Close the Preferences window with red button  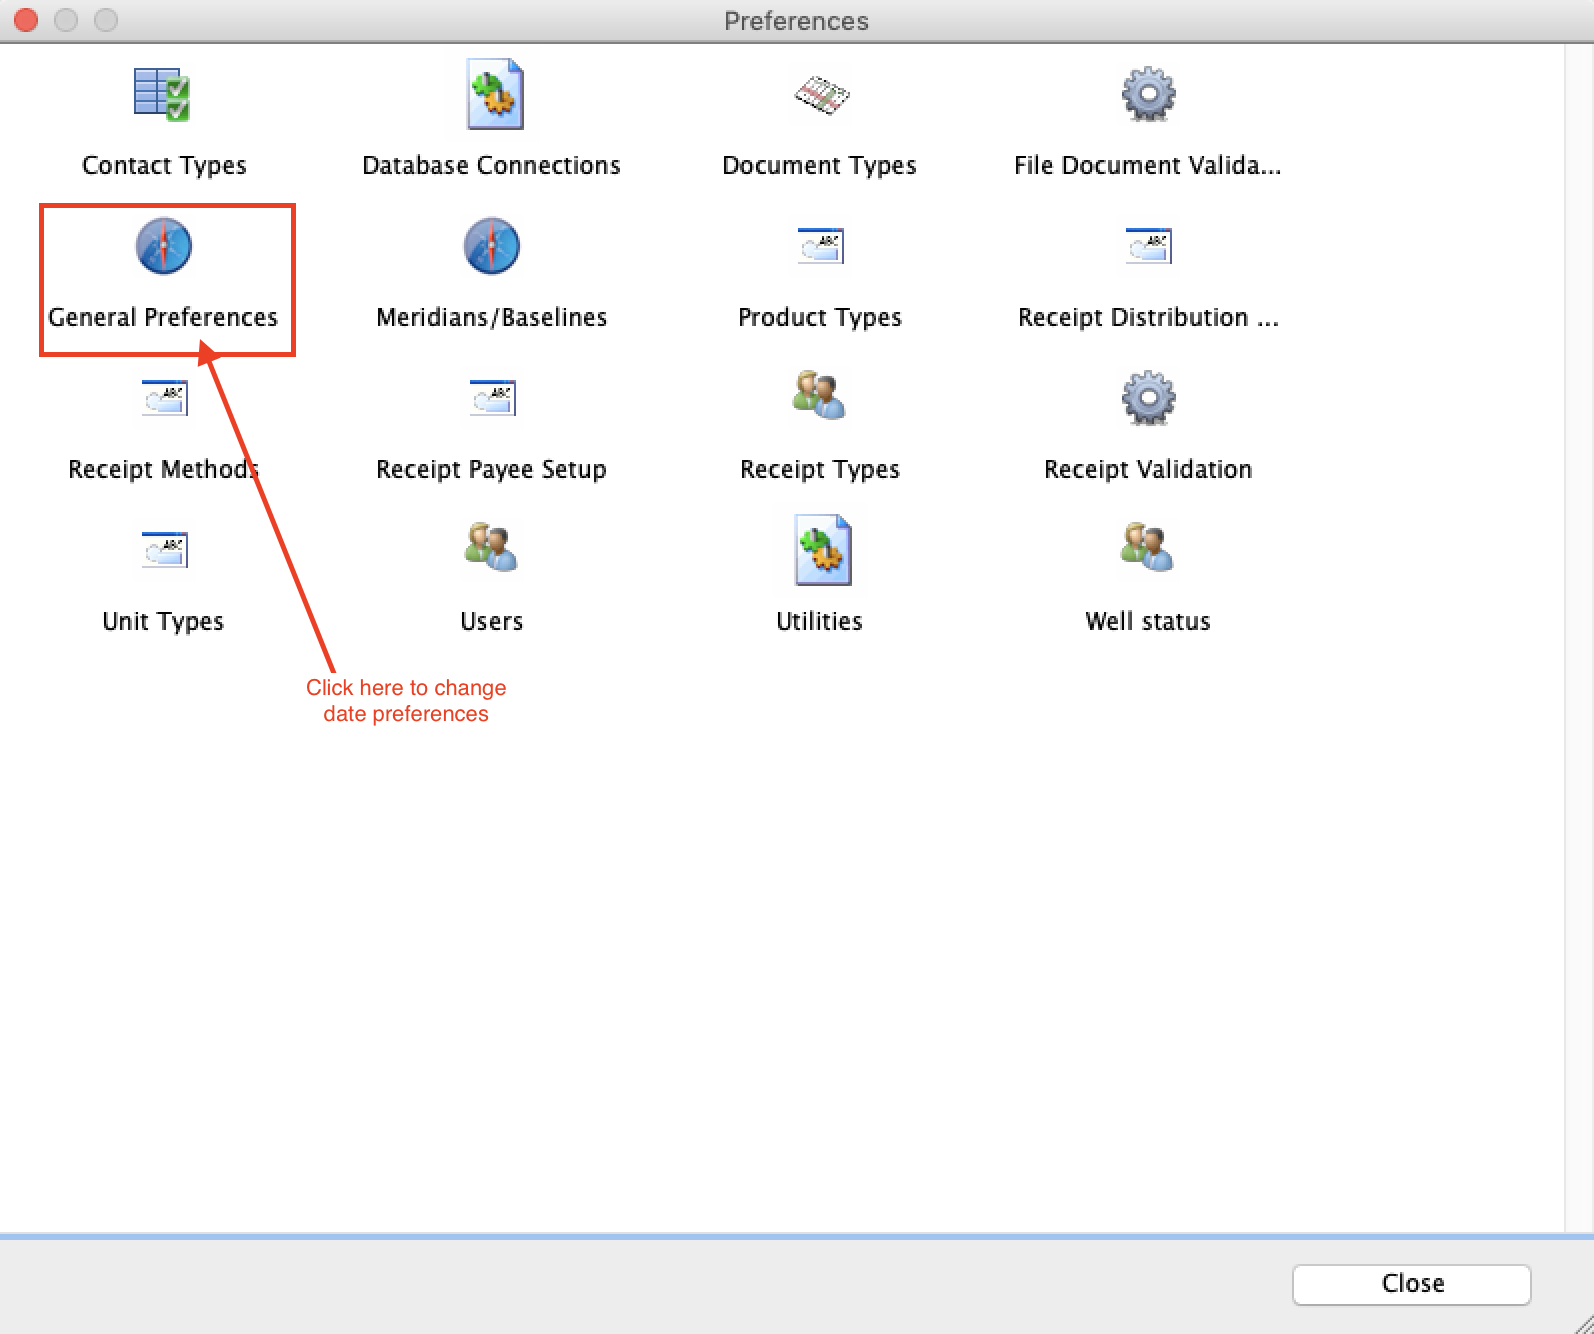click(x=26, y=20)
